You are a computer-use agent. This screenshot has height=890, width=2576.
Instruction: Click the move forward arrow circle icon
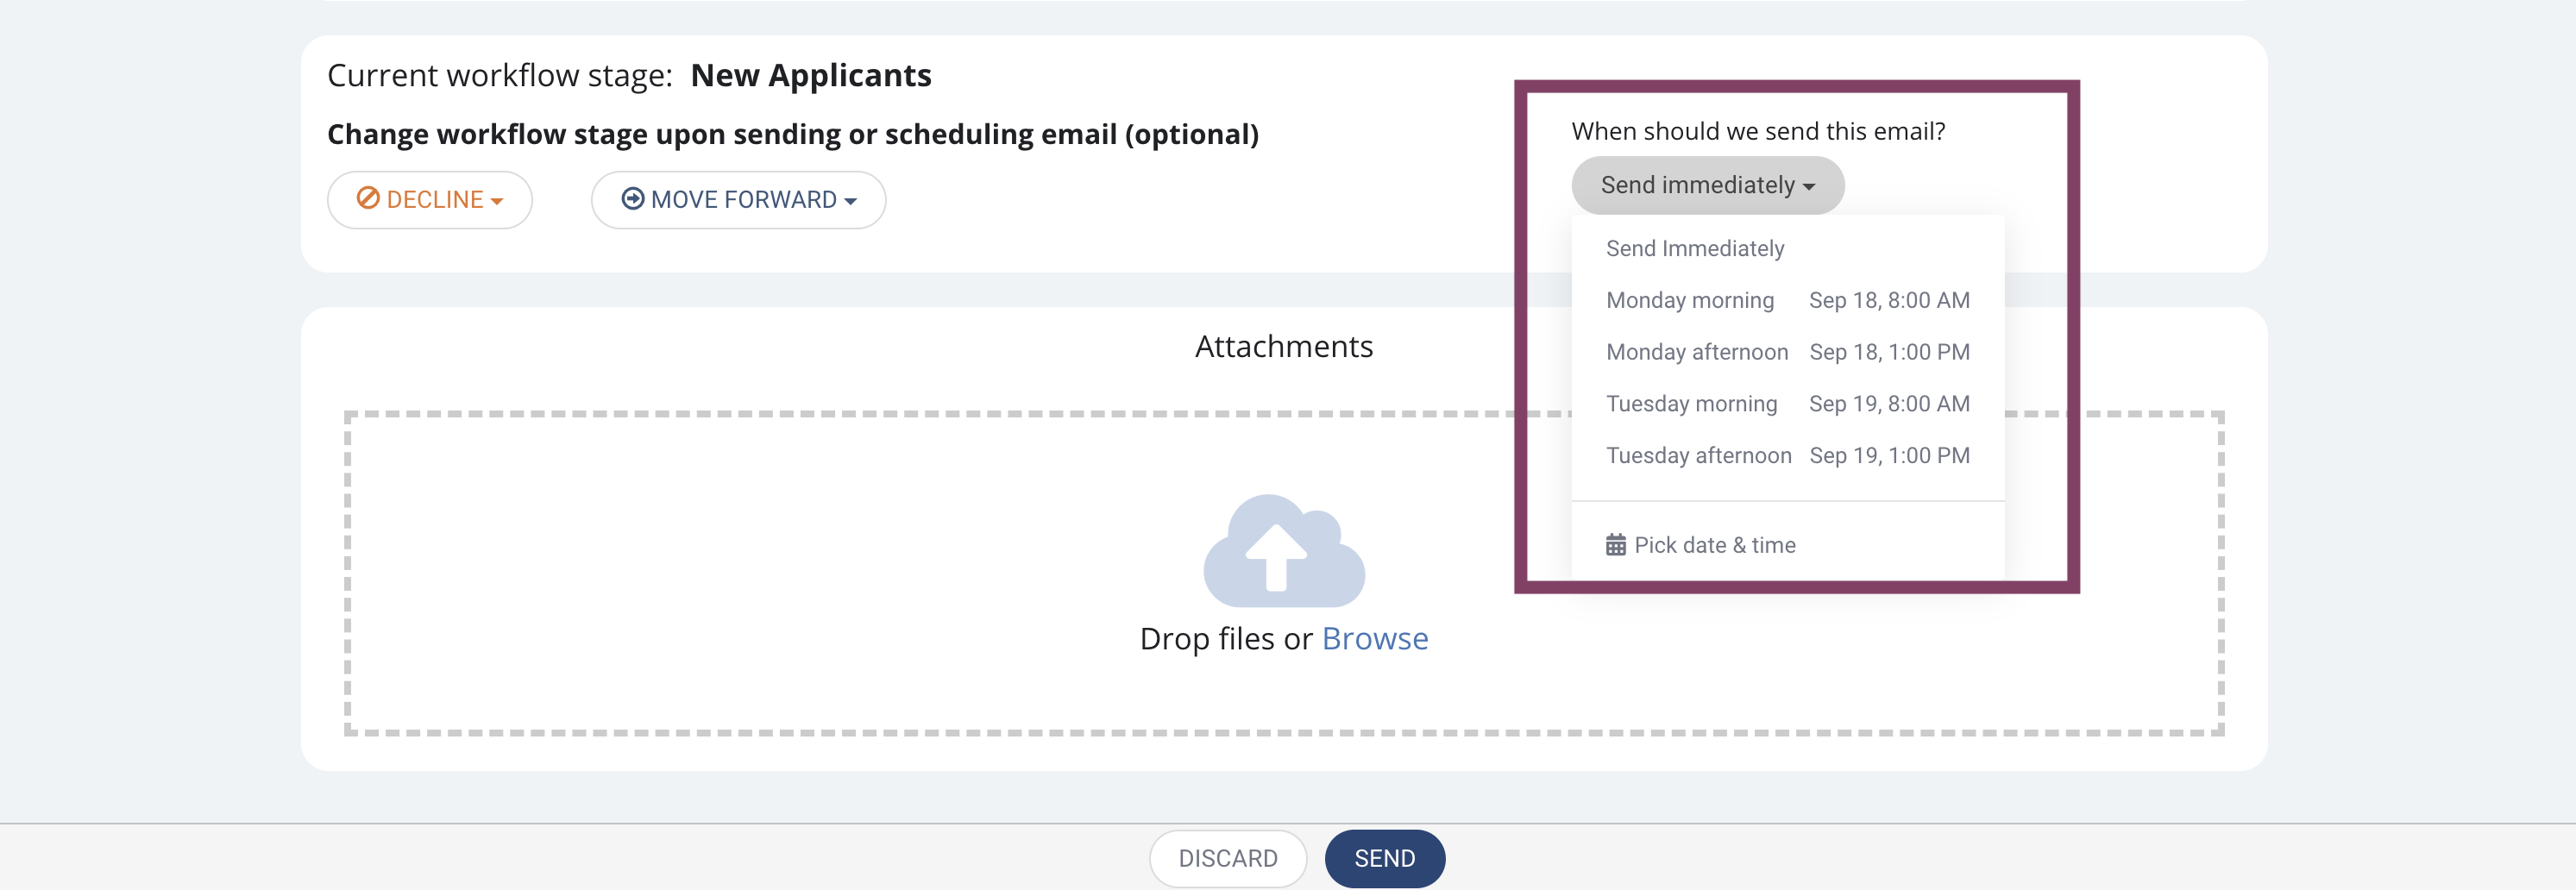633,198
